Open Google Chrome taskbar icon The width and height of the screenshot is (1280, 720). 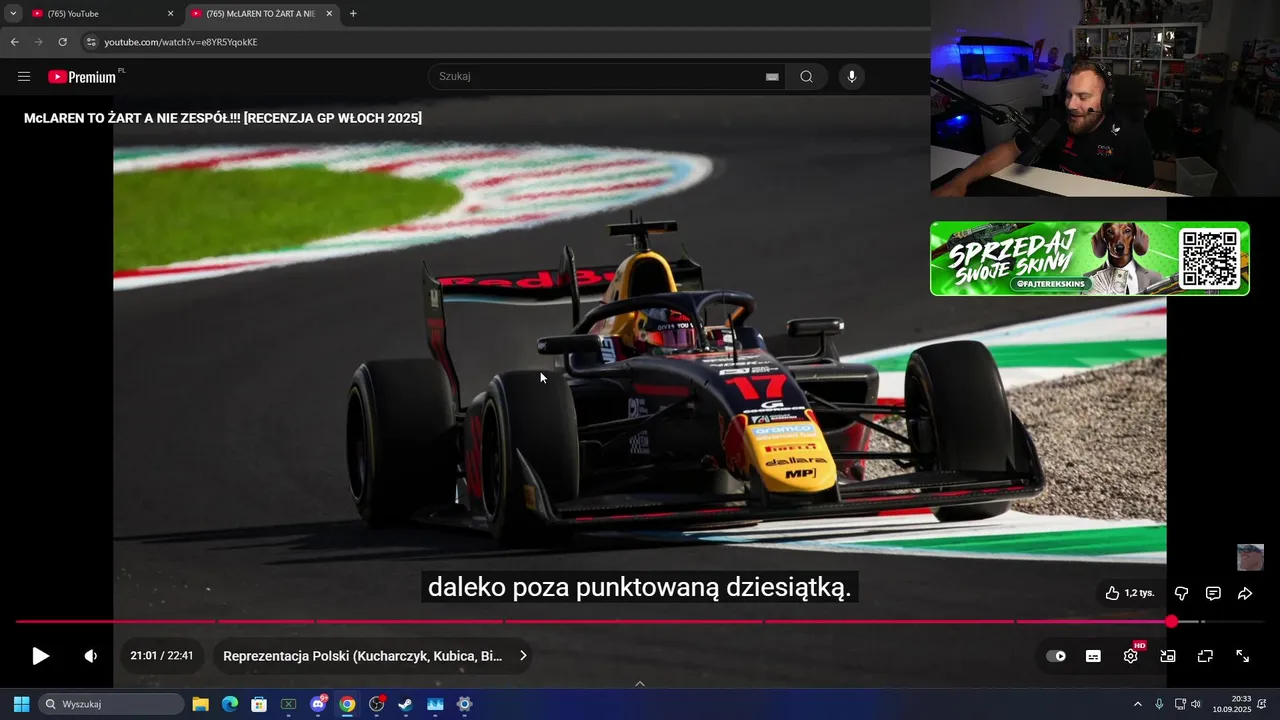[x=347, y=704]
